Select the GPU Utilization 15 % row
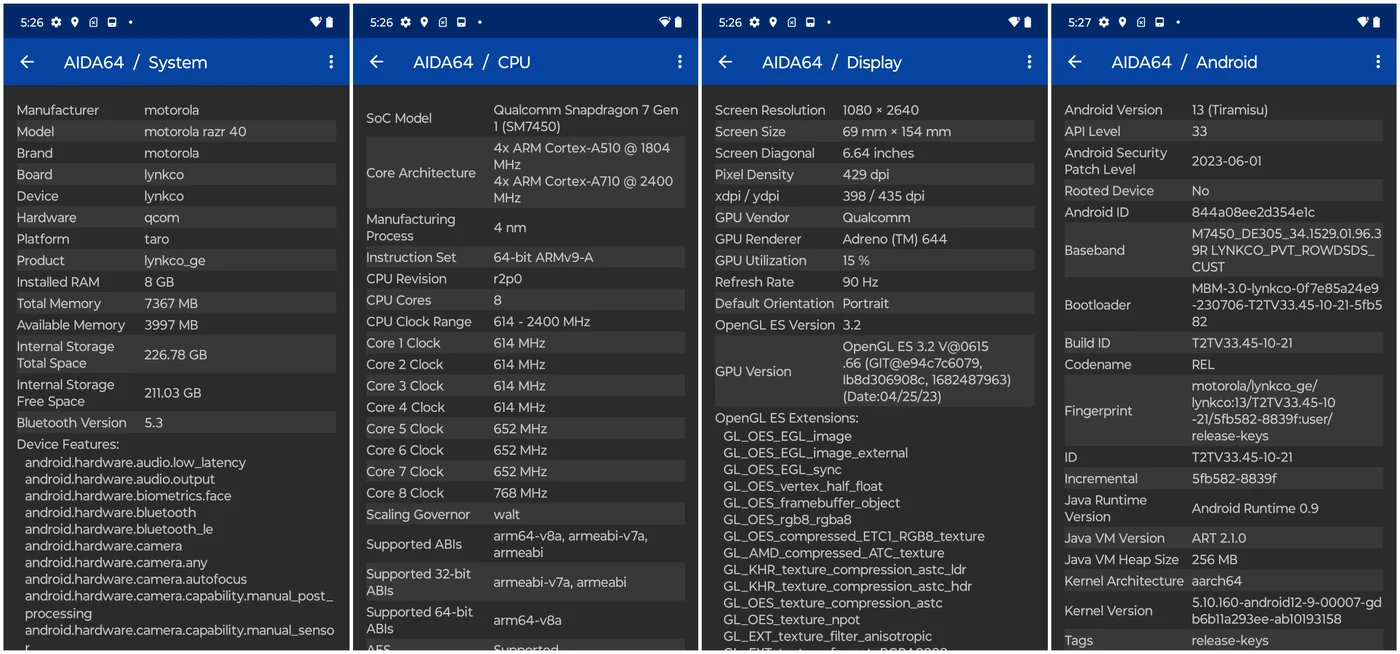1400x654 pixels. tap(873, 260)
